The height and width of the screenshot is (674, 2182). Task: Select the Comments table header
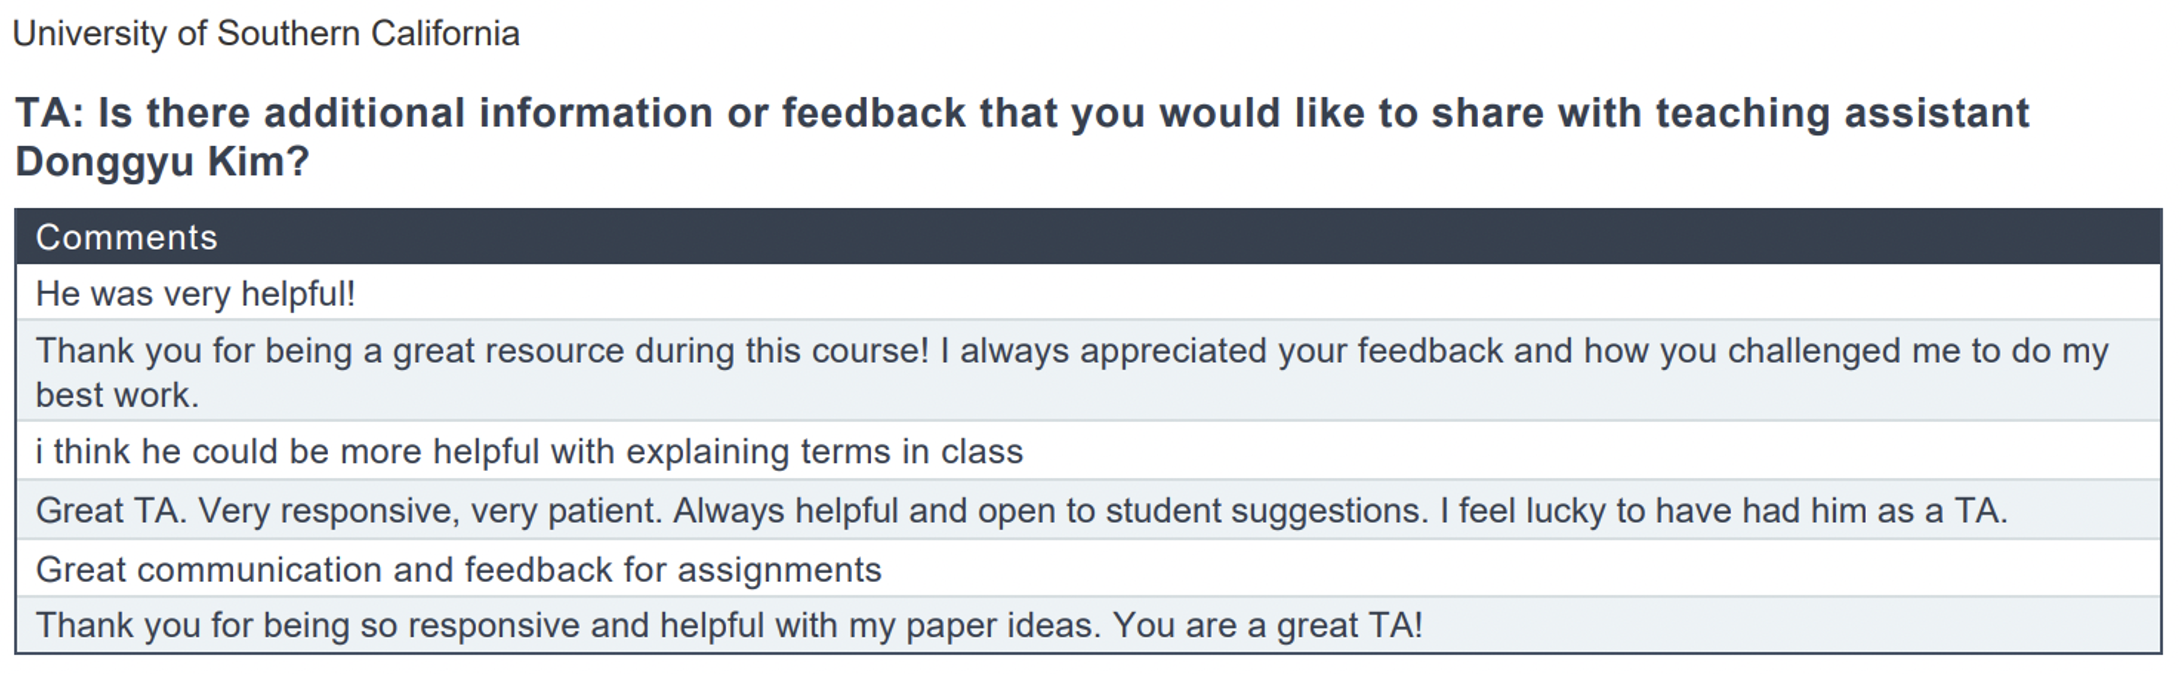[x=1088, y=237]
